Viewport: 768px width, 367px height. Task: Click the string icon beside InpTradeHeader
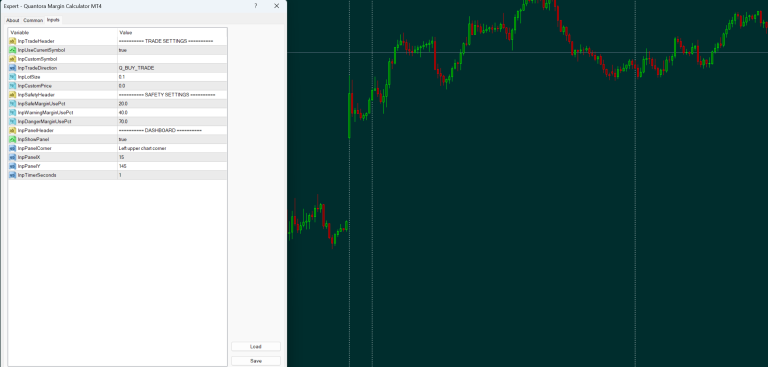coord(13,41)
